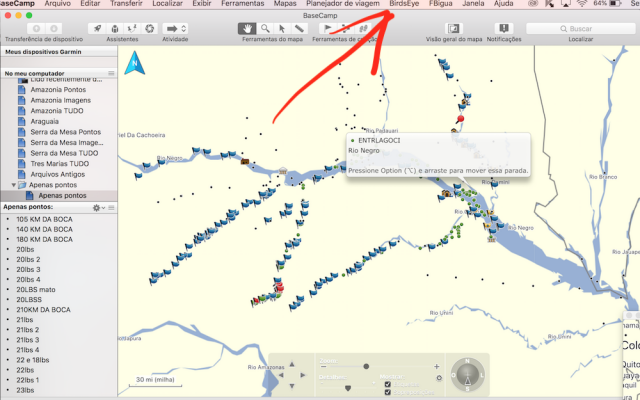Open the Planejador de viagem menu
The width and height of the screenshot is (640, 400).
click(343, 4)
